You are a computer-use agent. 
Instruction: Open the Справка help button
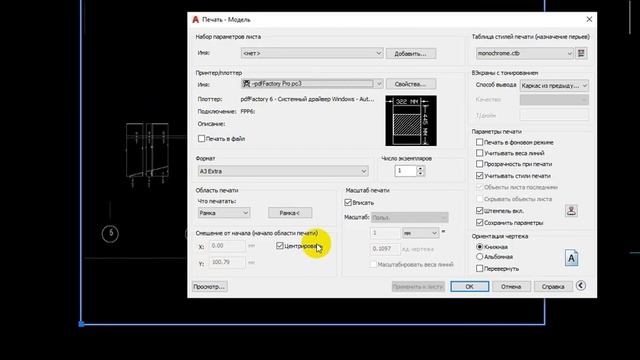553,287
